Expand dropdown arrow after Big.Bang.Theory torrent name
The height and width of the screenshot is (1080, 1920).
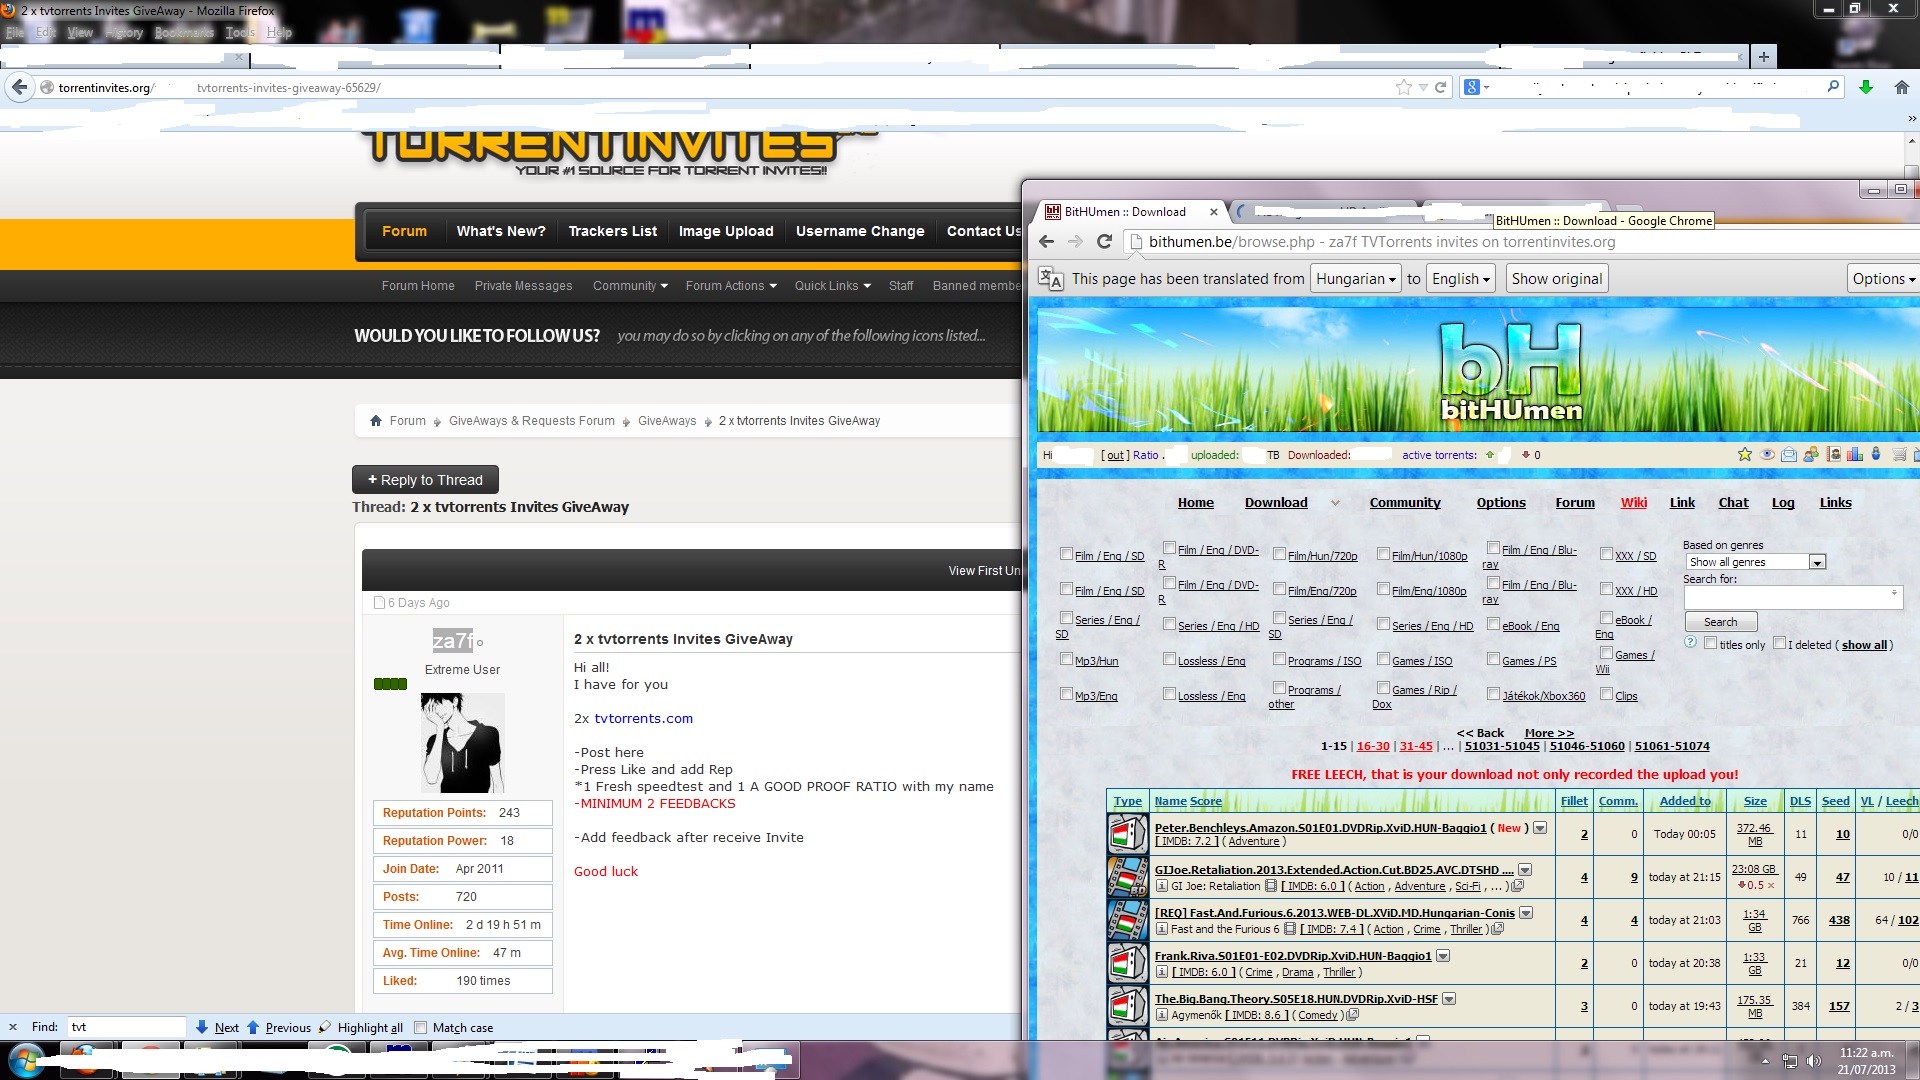(1449, 999)
